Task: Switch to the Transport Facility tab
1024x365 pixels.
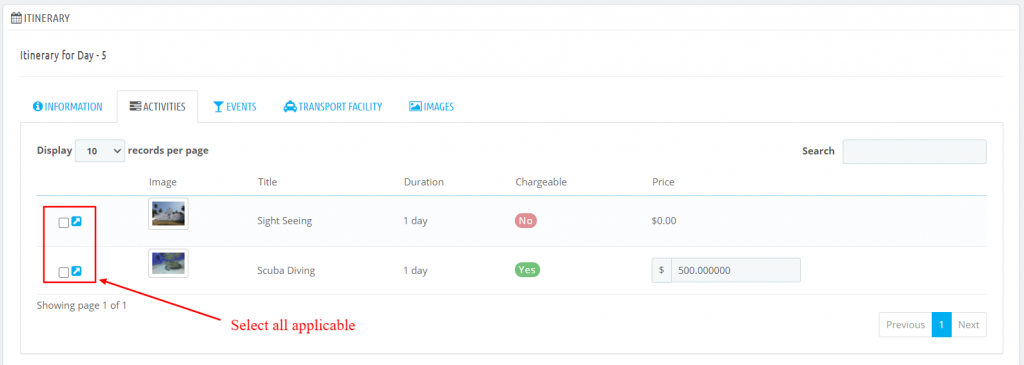Action: (332, 106)
